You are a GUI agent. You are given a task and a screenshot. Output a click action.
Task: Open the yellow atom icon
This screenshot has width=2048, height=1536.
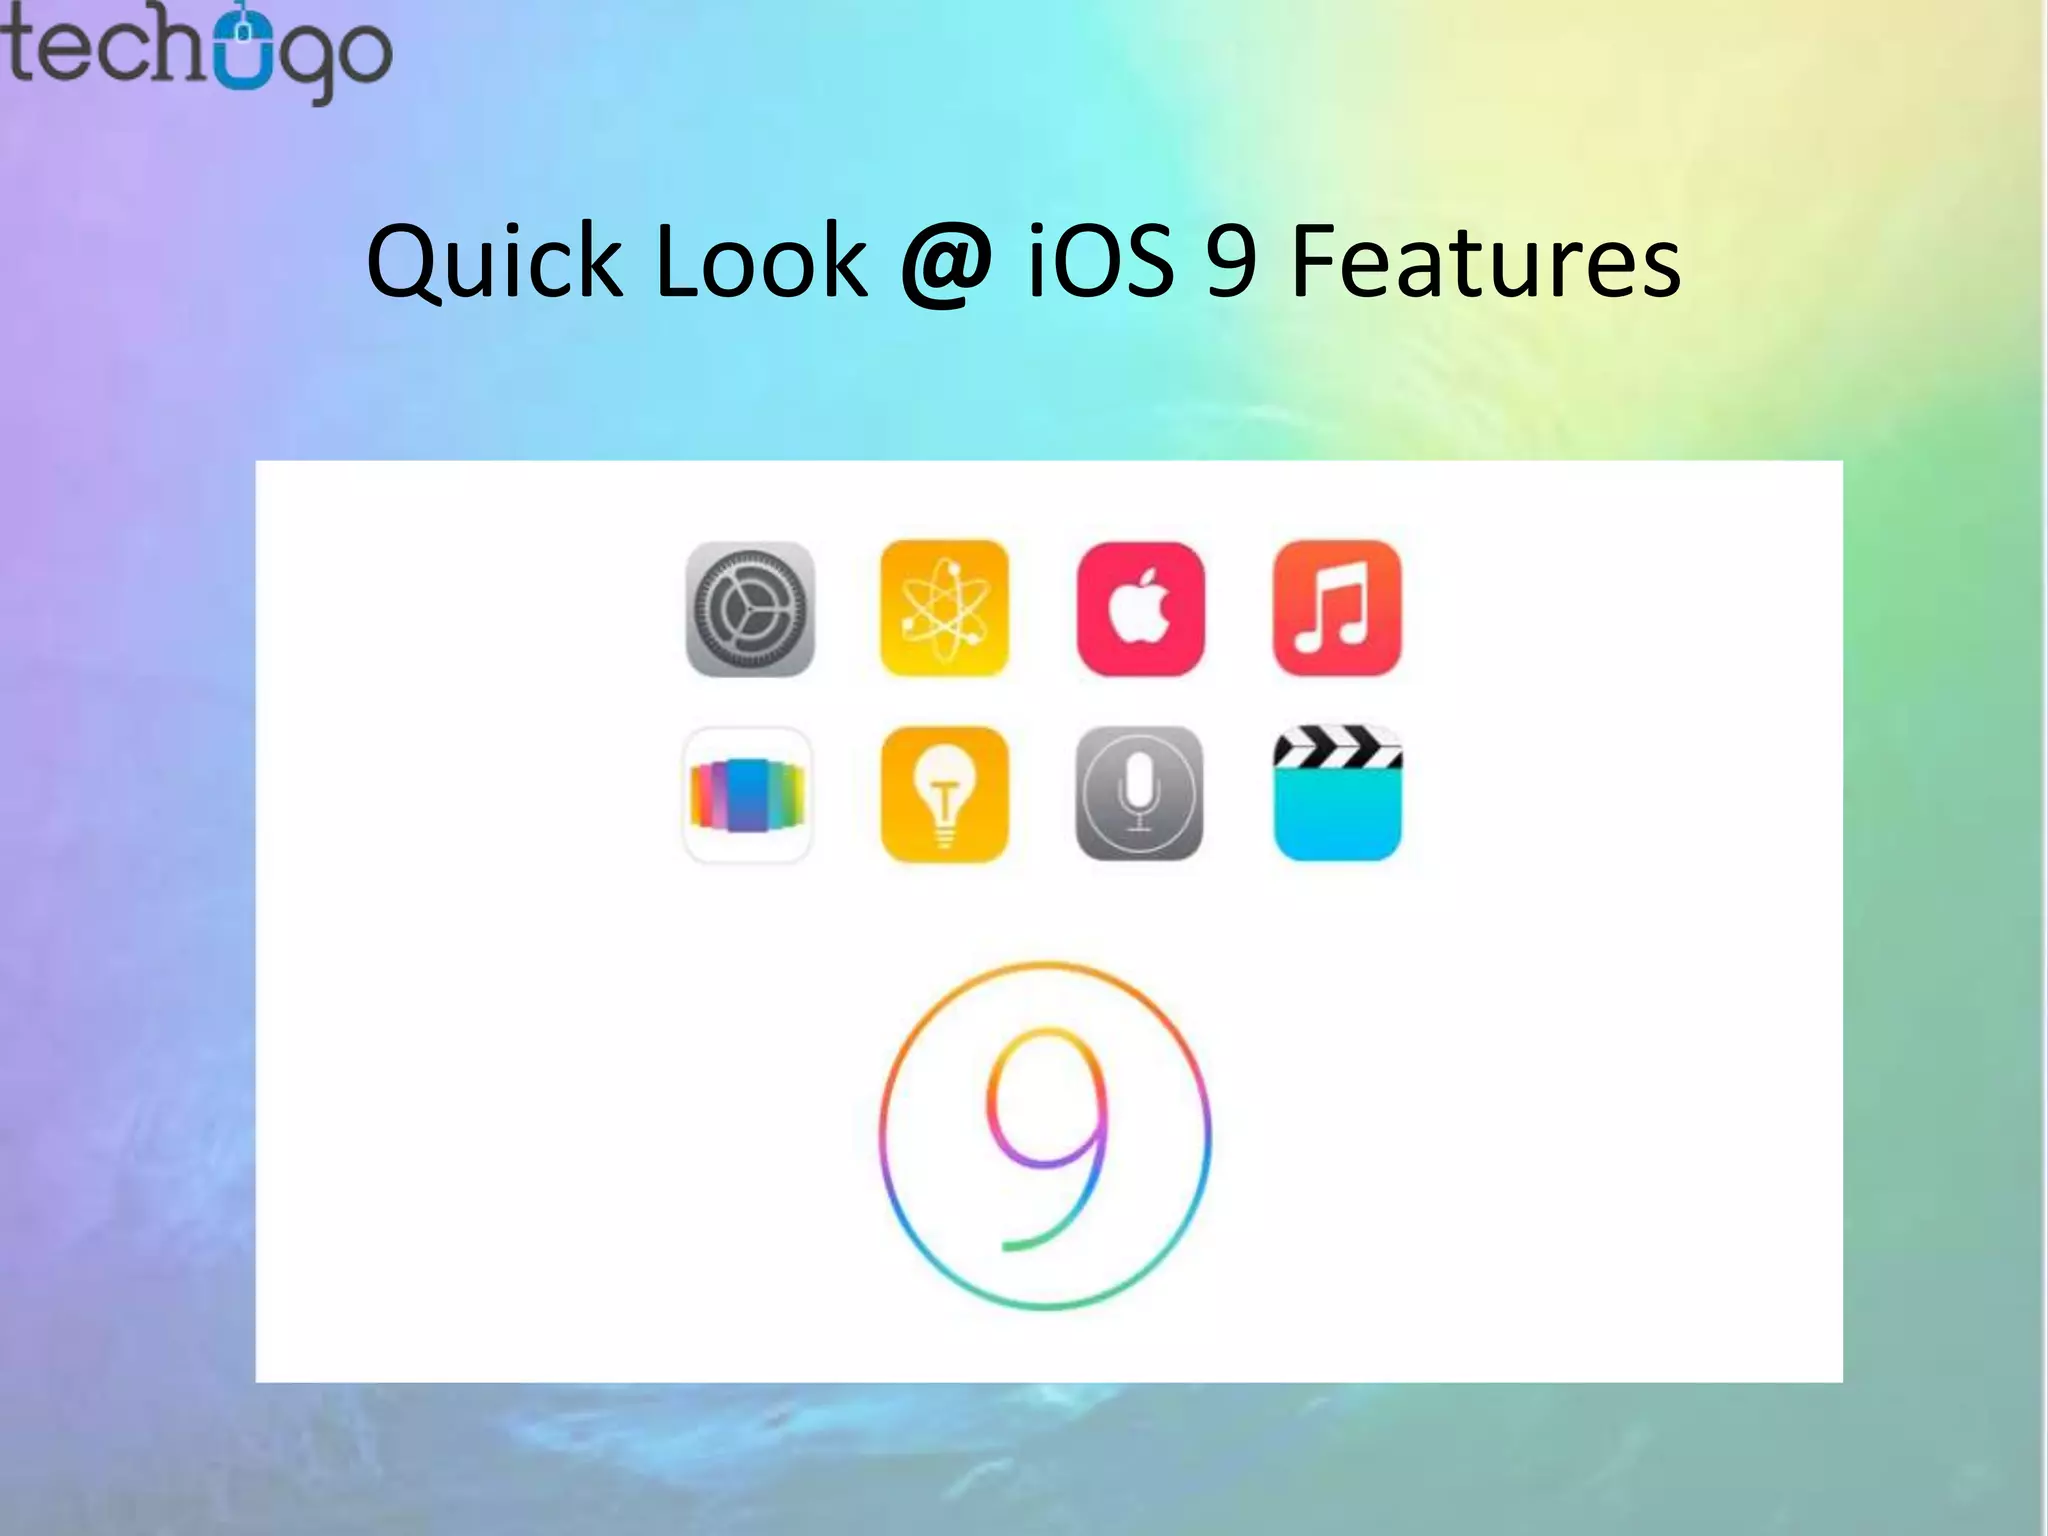click(945, 608)
